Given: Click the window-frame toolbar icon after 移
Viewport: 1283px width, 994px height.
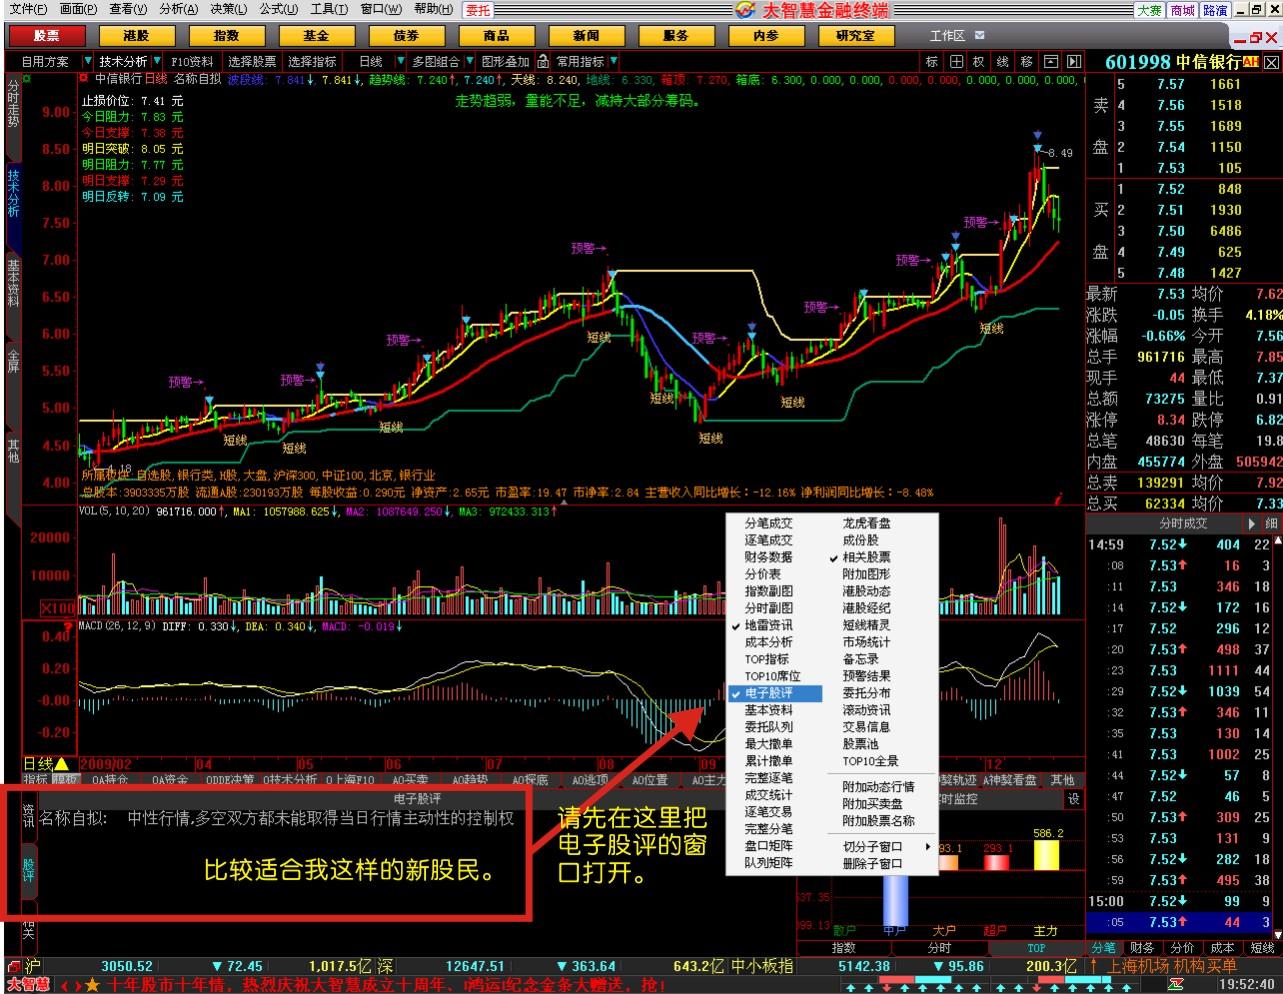Looking at the screenshot, I should click(1051, 61).
